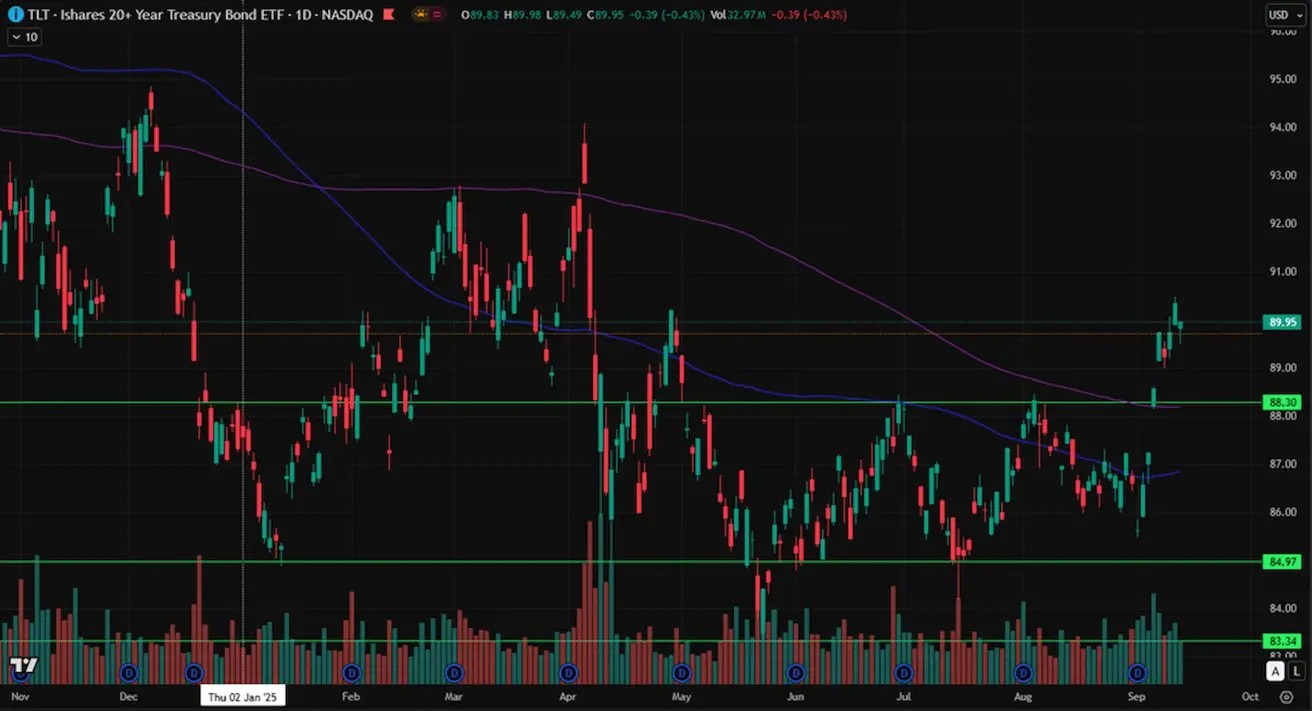Click the TradingView logo
The height and width of the screenshot is (711, 1312).
[24, 665]
